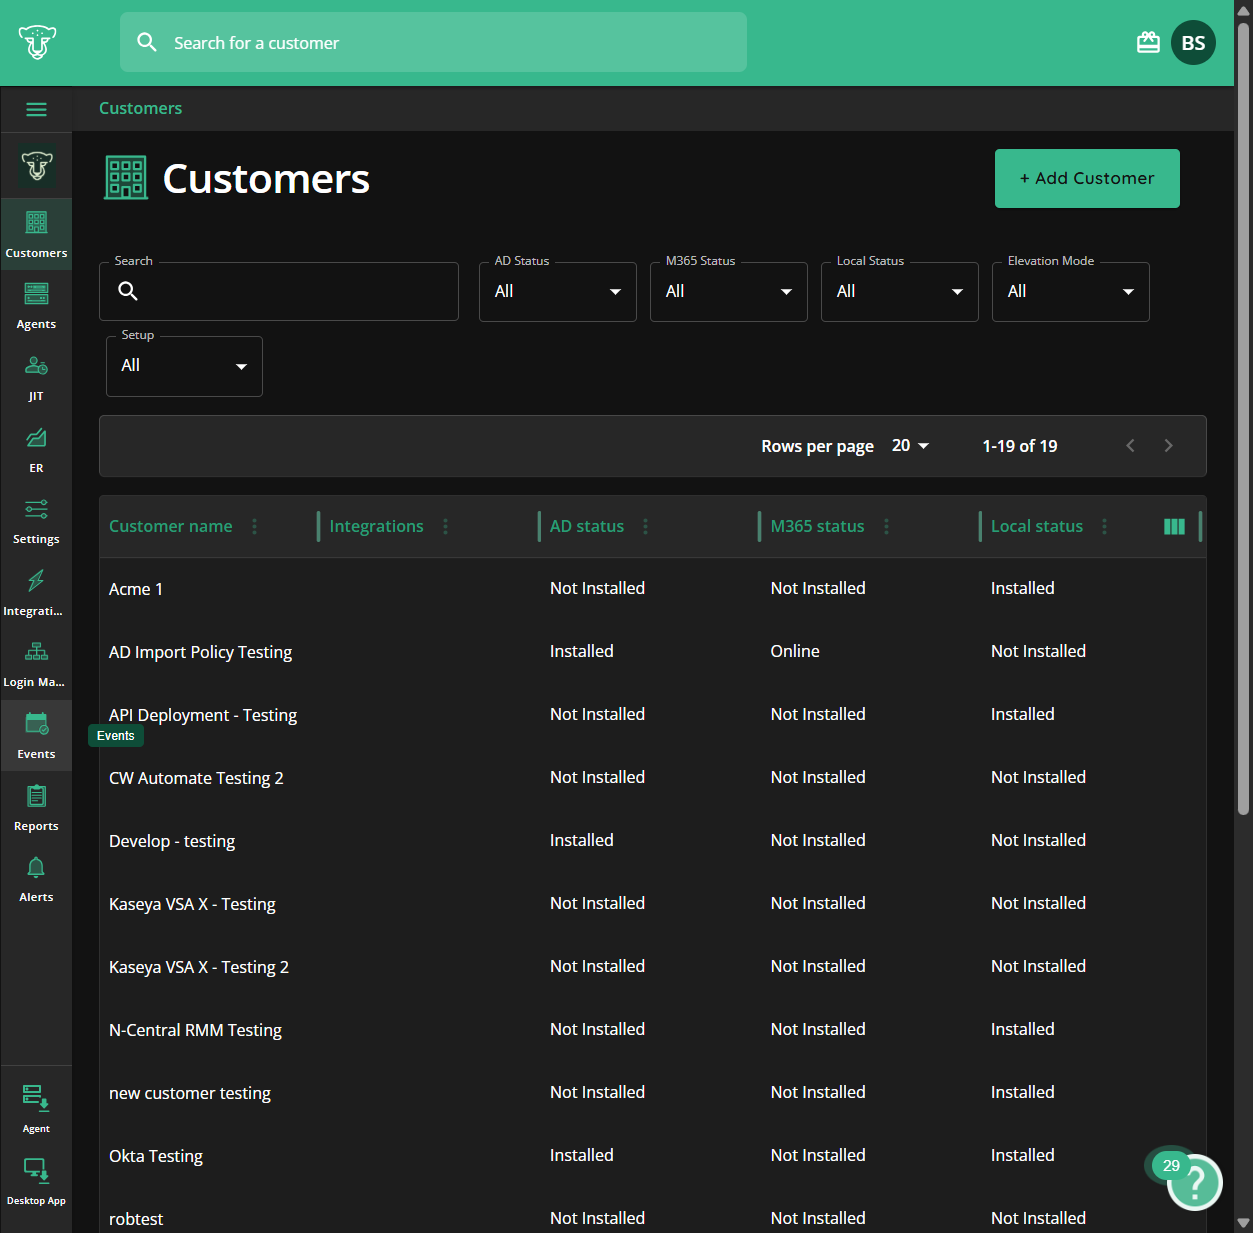The image size is (1253, 1233).
Task: Open Alerts in the sidebar
Action: click(36, 878)
